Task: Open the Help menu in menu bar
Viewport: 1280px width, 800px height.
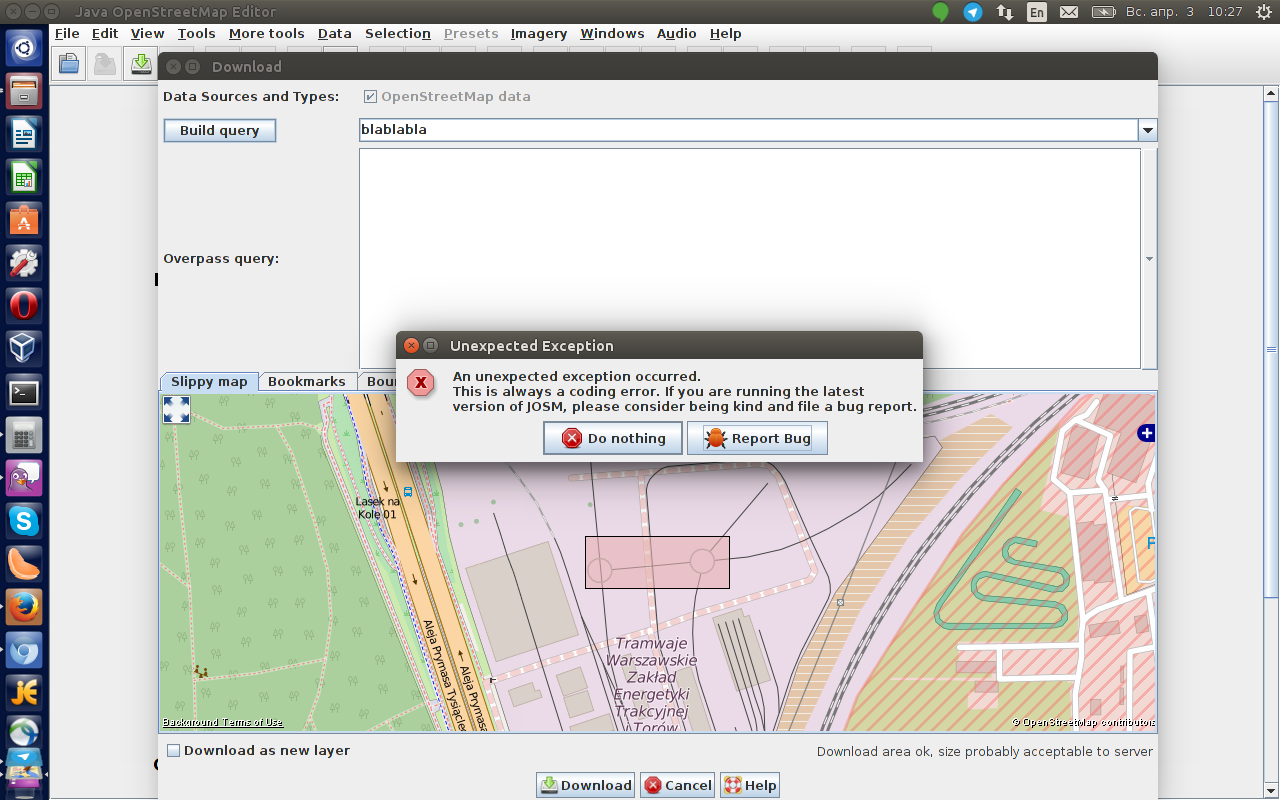Action: click(725, 33)
